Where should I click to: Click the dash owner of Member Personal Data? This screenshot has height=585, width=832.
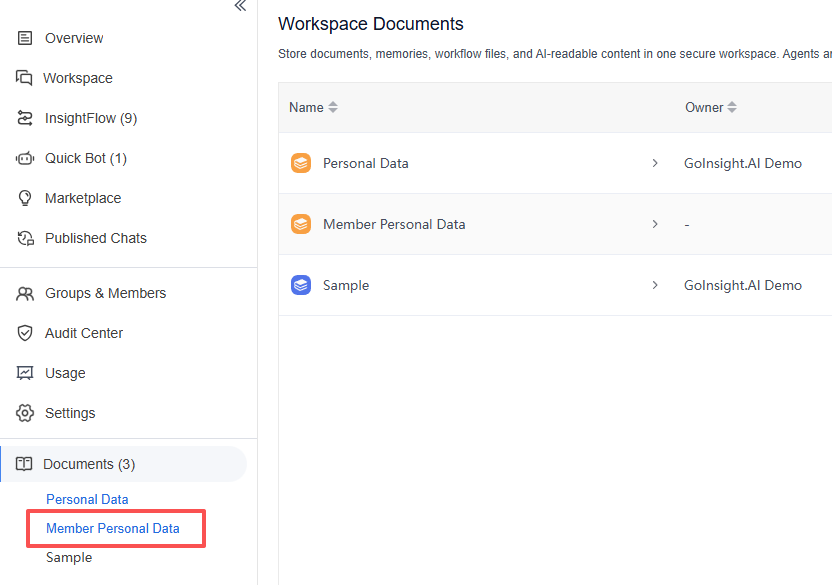click(x=687, y=225)
